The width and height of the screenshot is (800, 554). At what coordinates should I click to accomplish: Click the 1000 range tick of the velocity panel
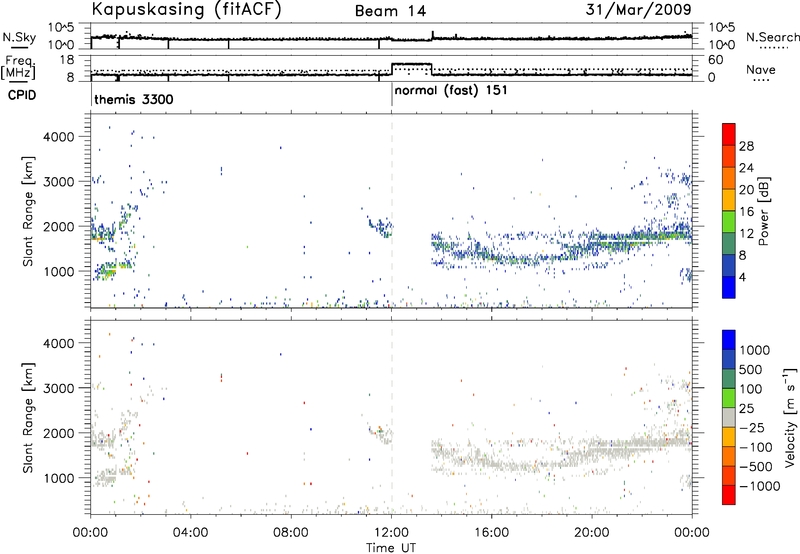click(58, 478)
